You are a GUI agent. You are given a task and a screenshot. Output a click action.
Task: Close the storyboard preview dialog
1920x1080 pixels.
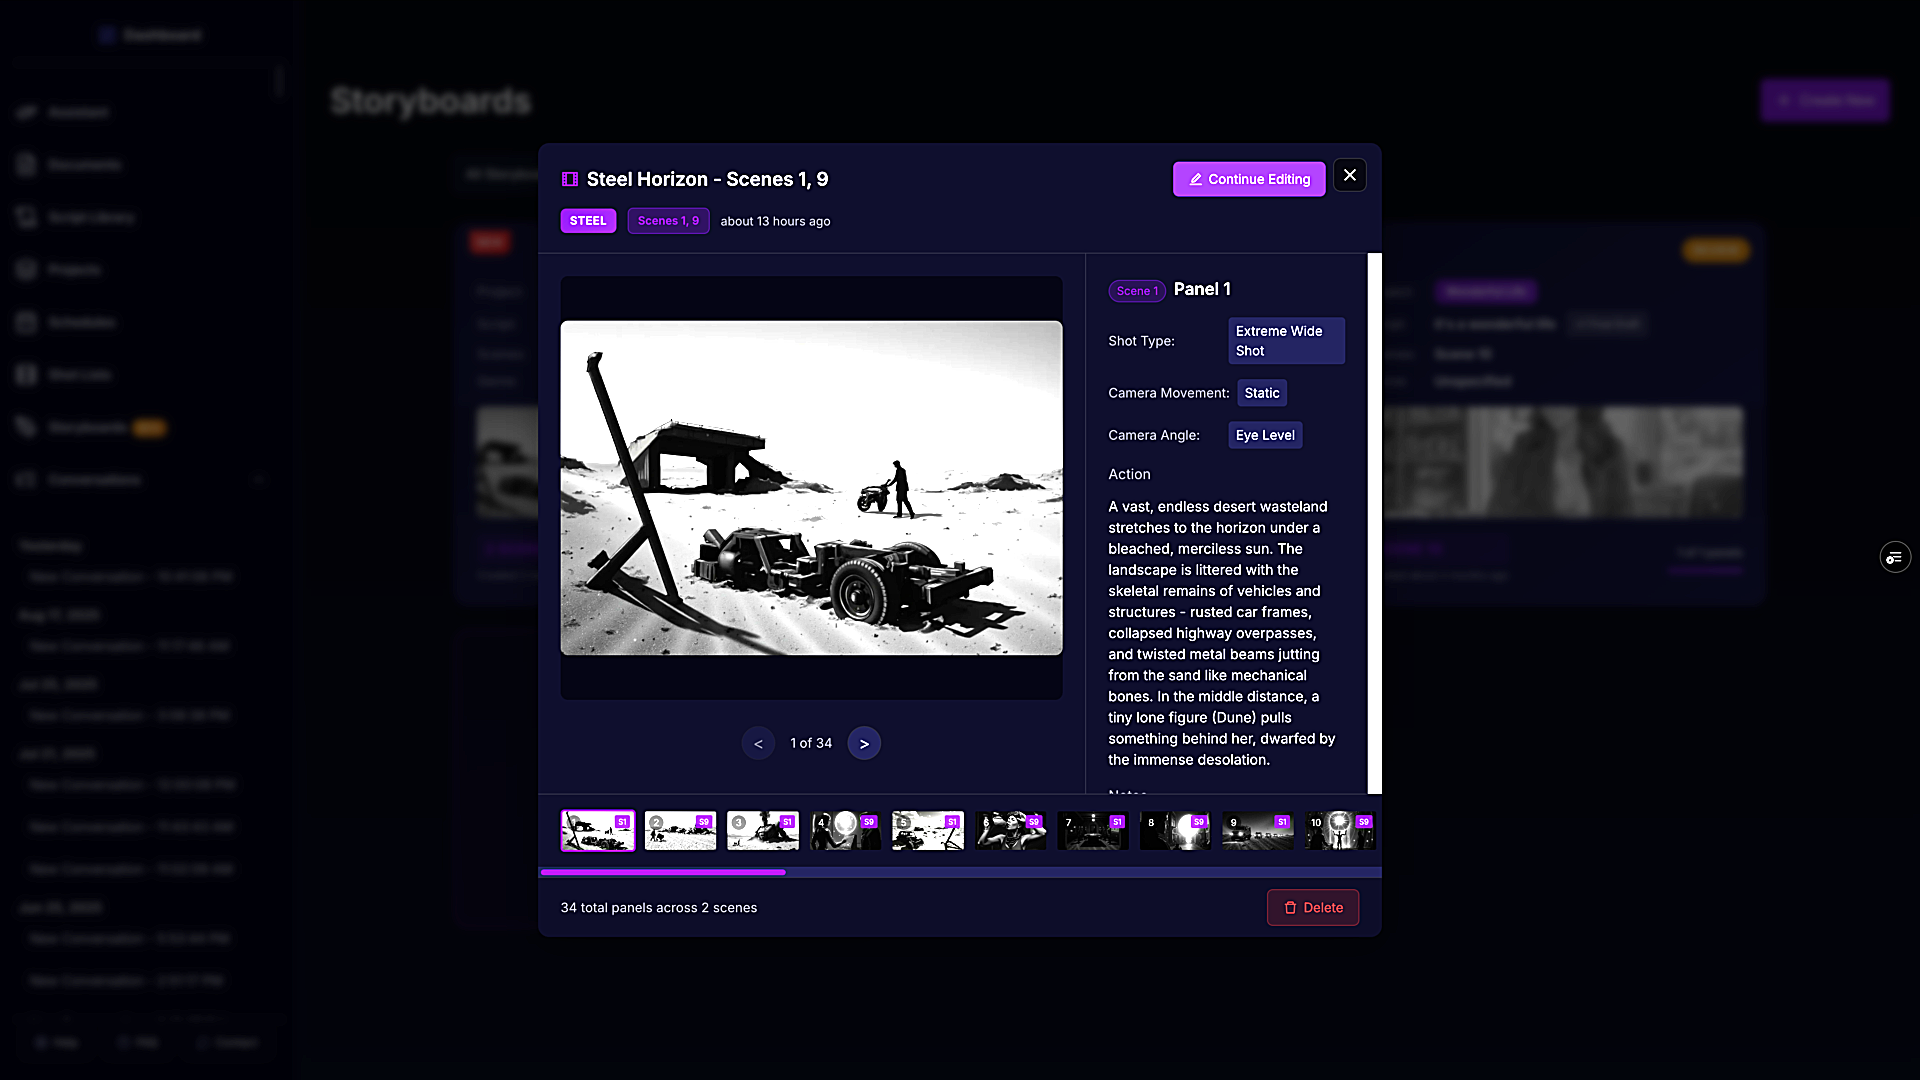point(1350,175)
